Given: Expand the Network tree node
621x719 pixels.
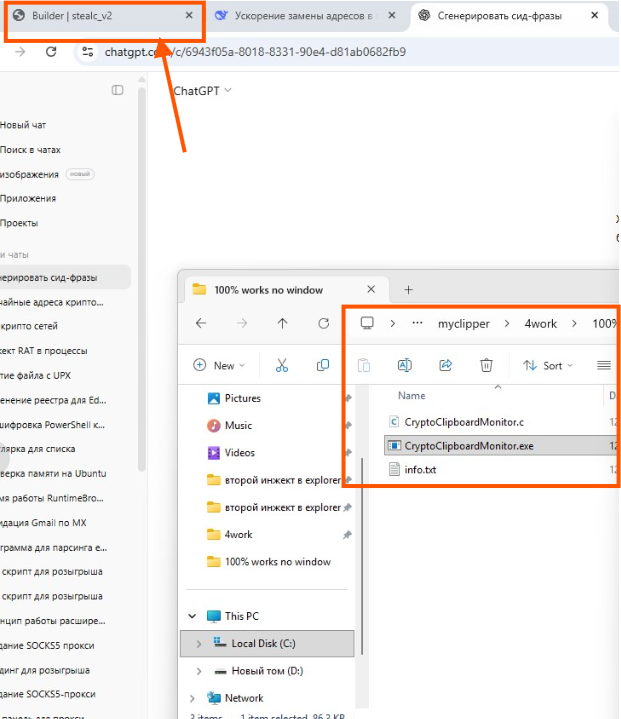Looking at the screenshot, I should [192, 698].
